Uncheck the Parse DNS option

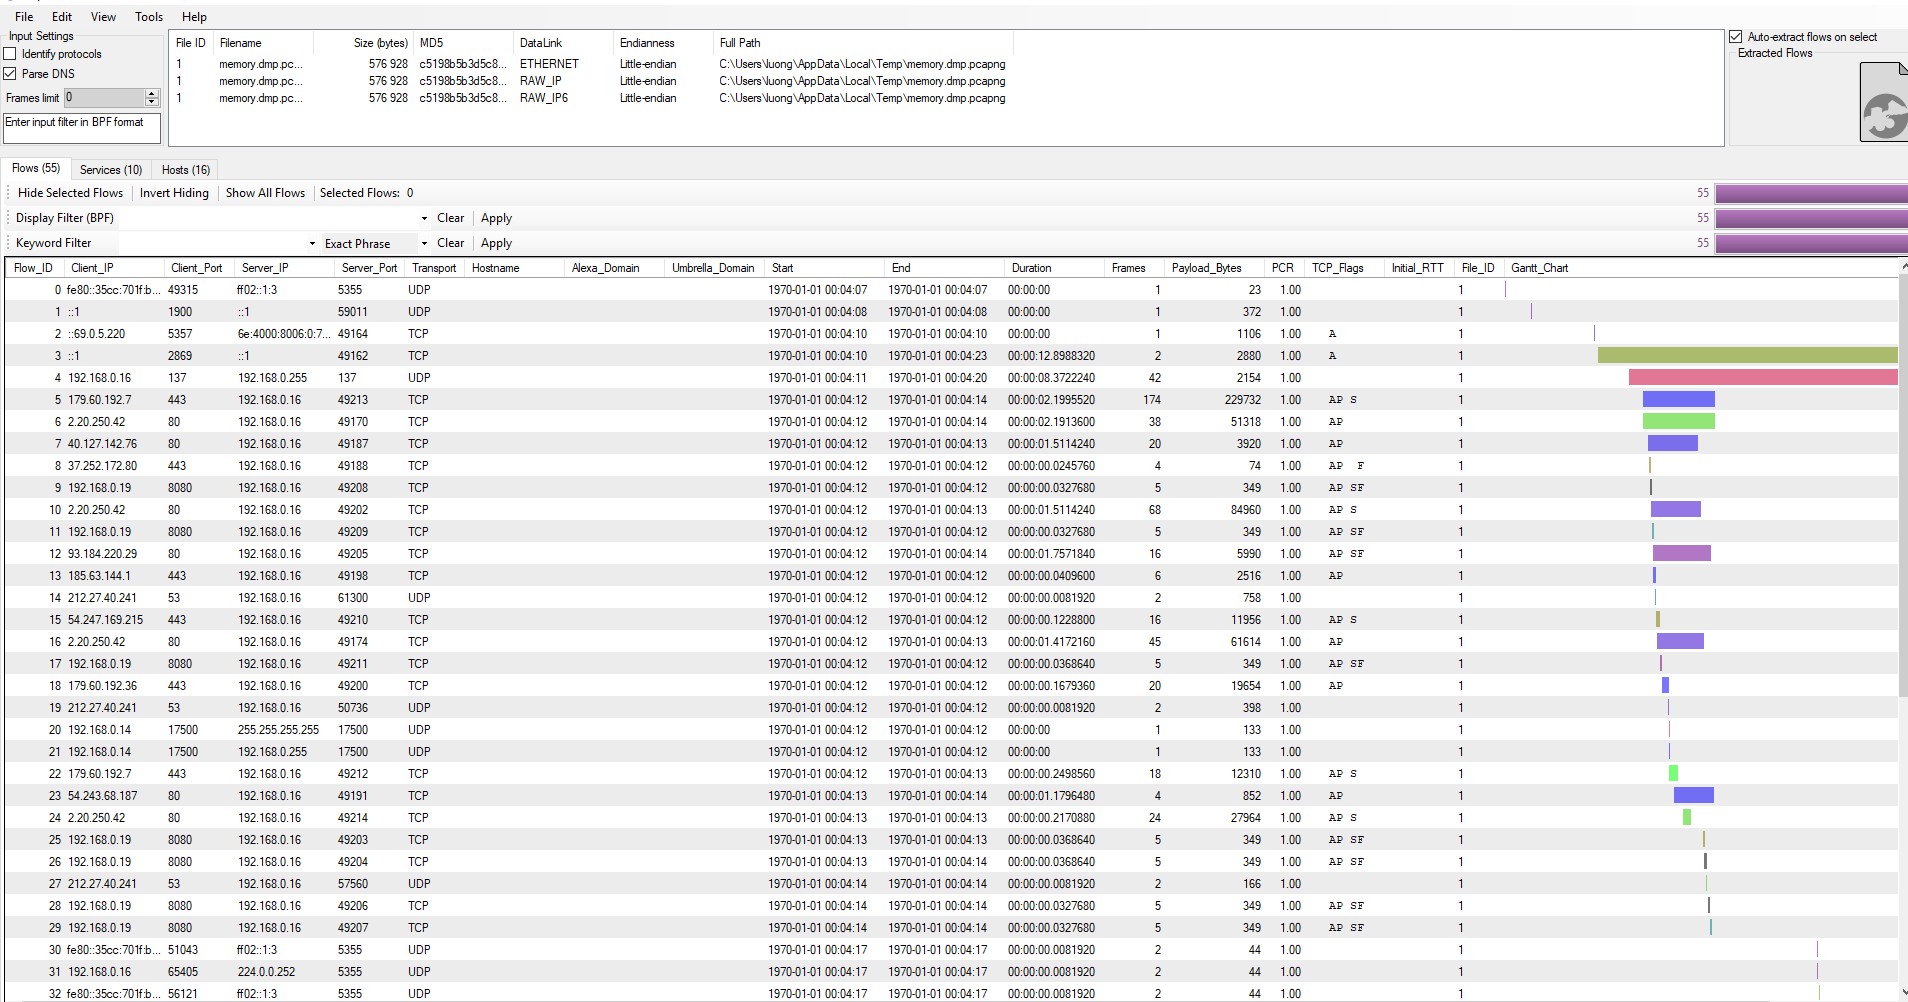click(x=11, y=74)
